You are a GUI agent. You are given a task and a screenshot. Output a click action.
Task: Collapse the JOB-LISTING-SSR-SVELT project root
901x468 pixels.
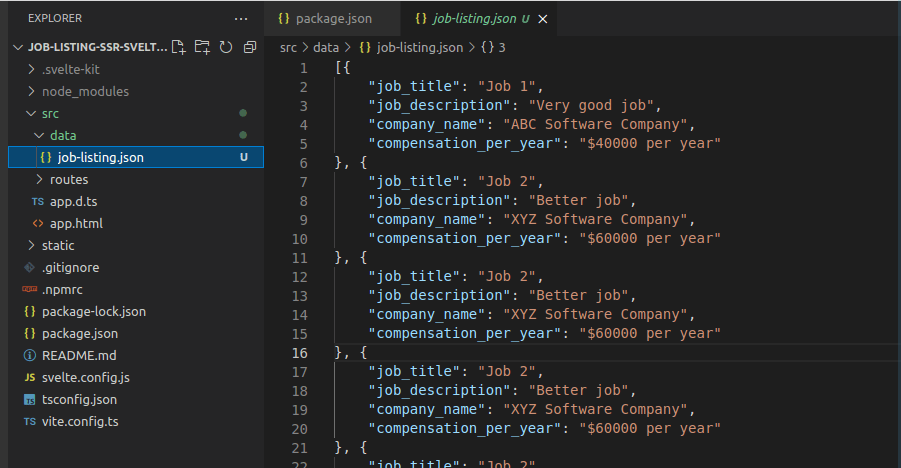click(18, 47)
